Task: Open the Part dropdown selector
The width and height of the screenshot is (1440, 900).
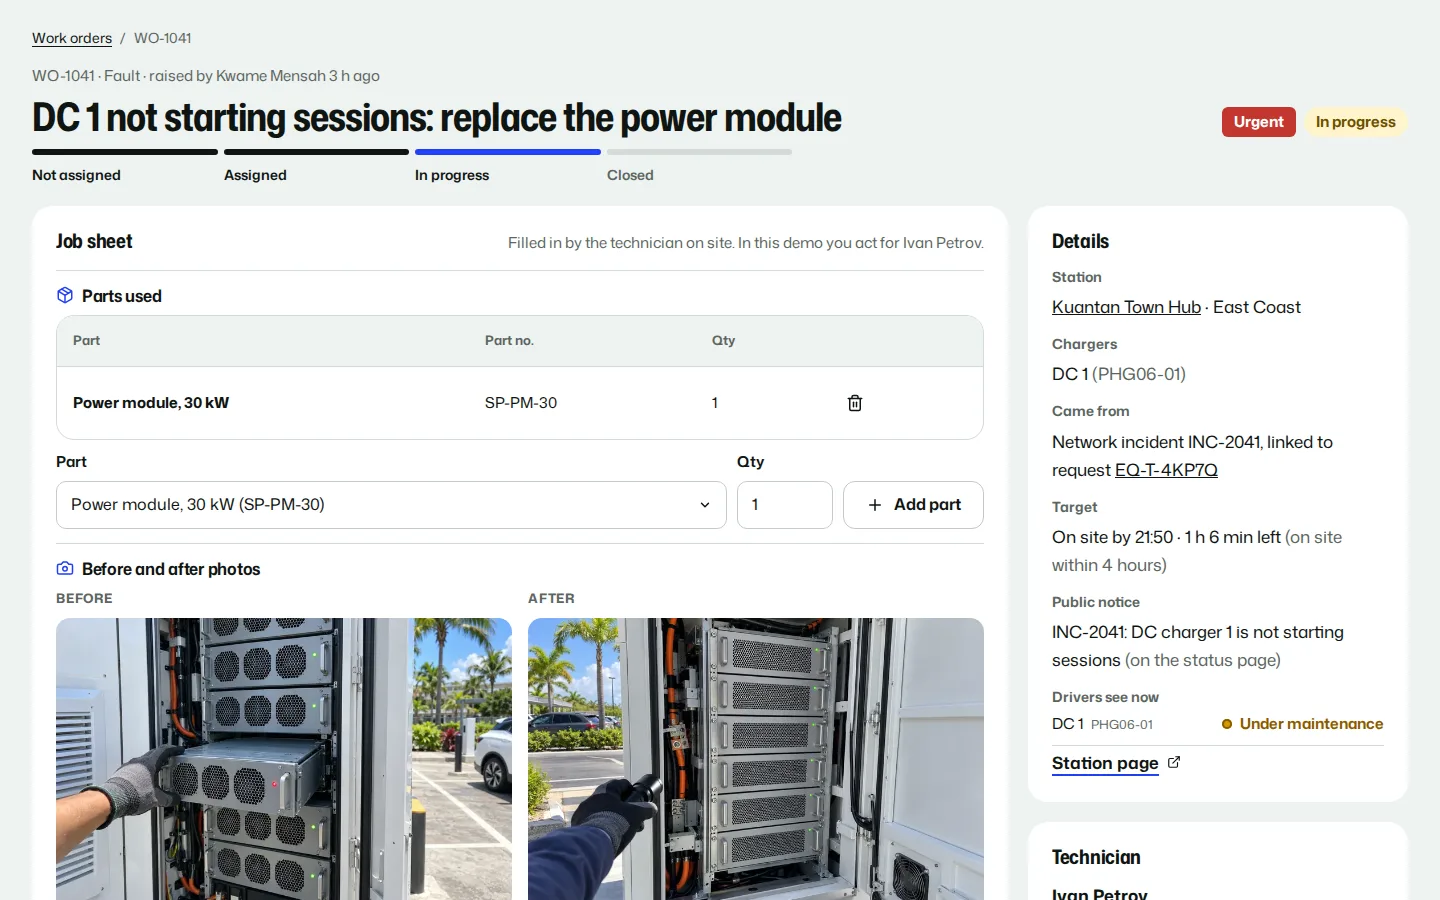Action: click(x=391, y=505)
